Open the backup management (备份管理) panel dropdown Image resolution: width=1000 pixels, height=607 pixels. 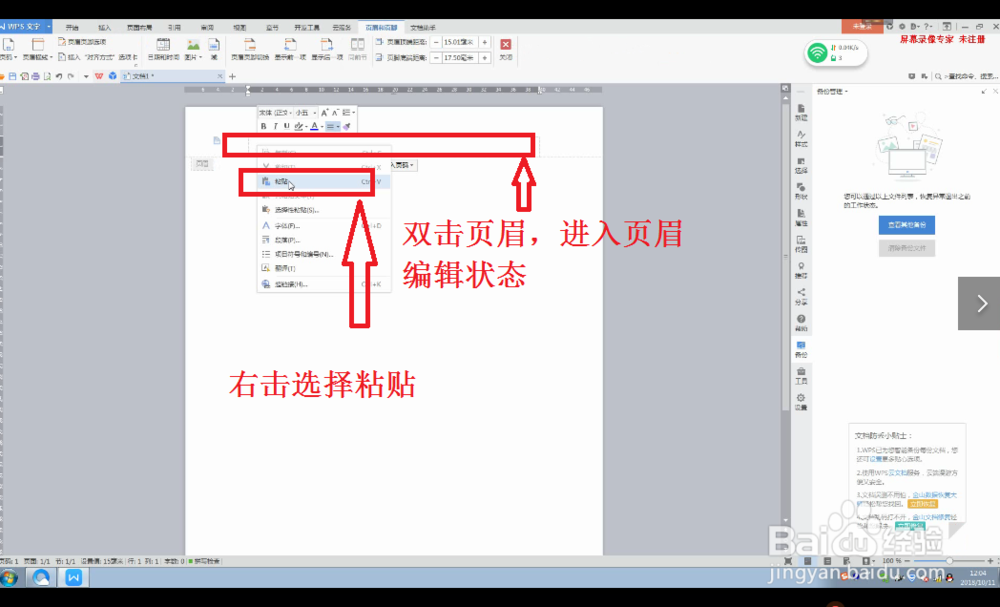pos(832,91)
